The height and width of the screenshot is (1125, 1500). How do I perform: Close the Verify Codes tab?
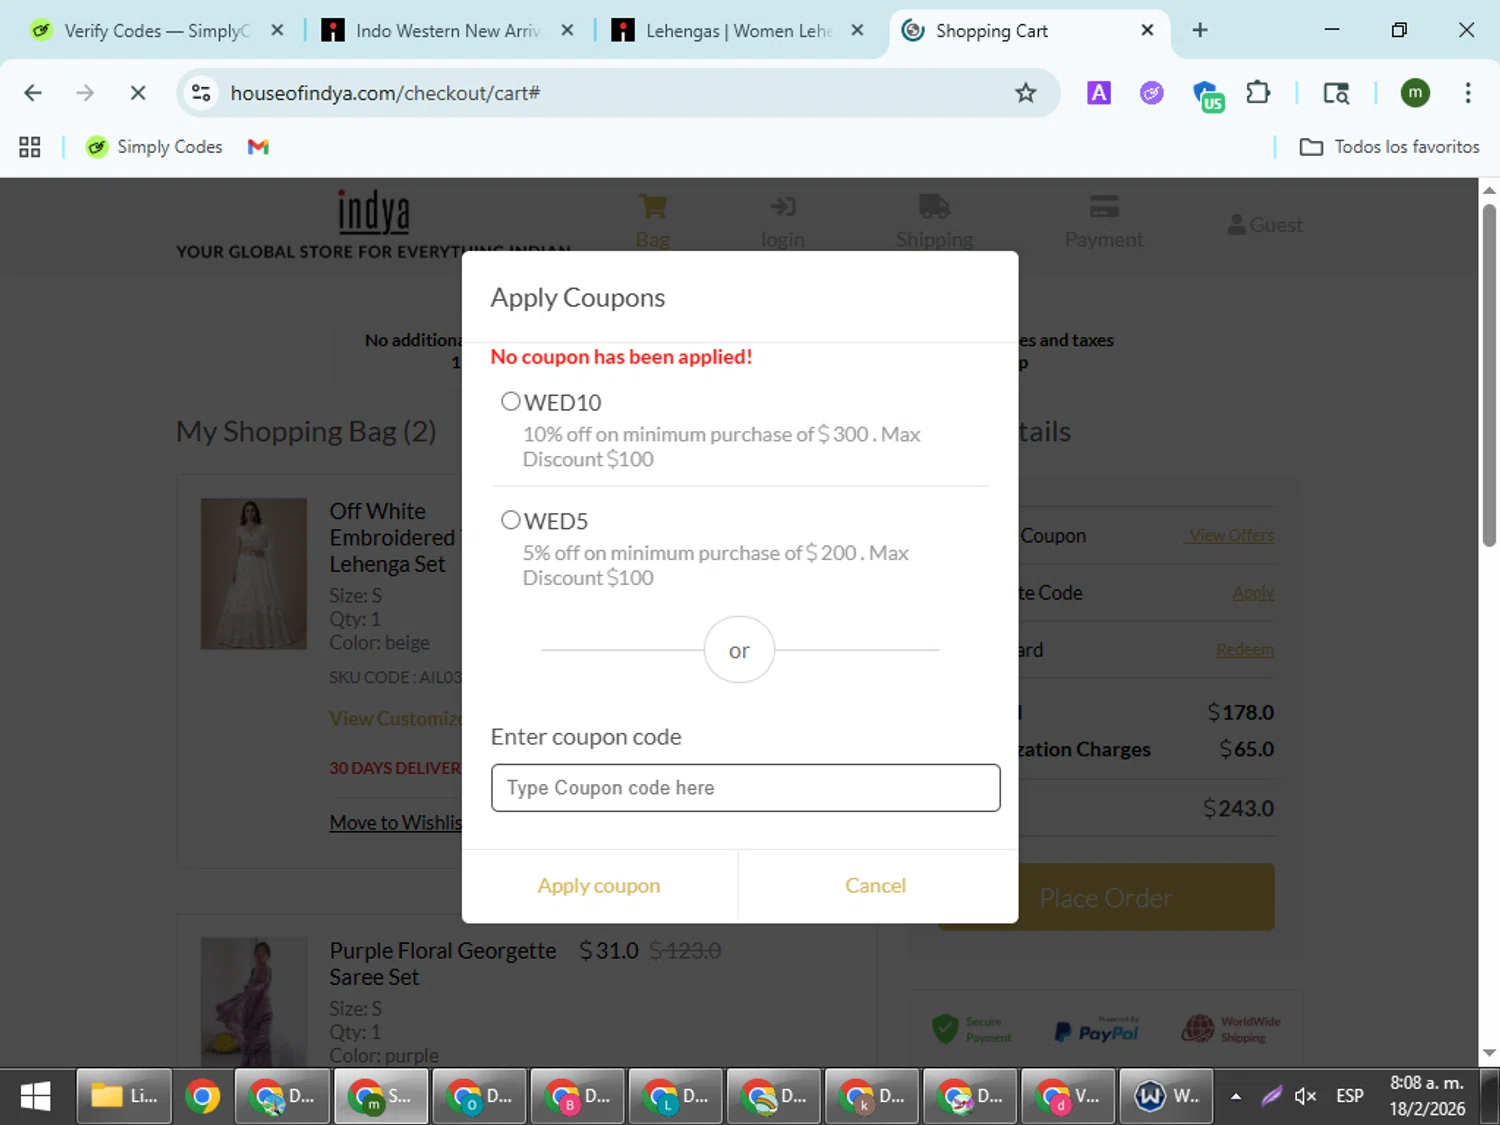pyautogui.click(x=277, y=31)
